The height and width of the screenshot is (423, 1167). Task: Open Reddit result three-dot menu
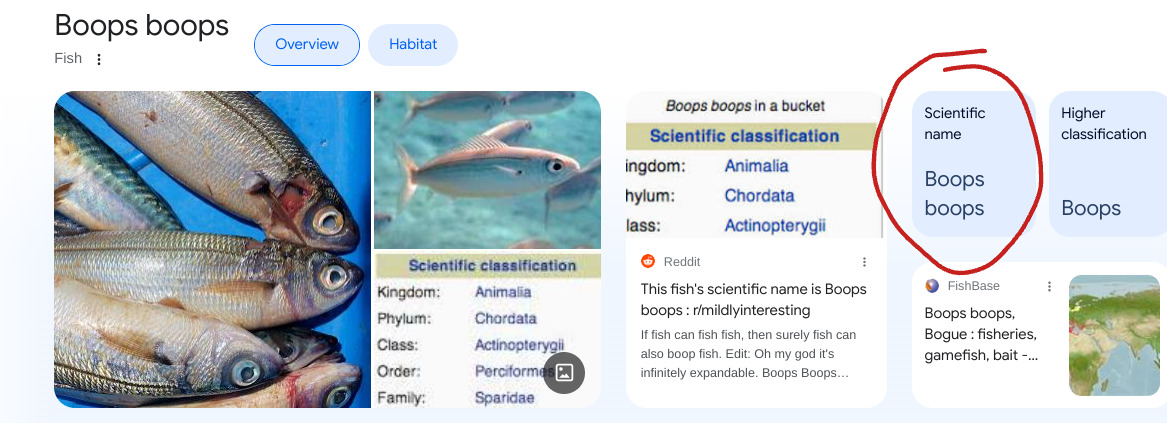tap(864, 262)
